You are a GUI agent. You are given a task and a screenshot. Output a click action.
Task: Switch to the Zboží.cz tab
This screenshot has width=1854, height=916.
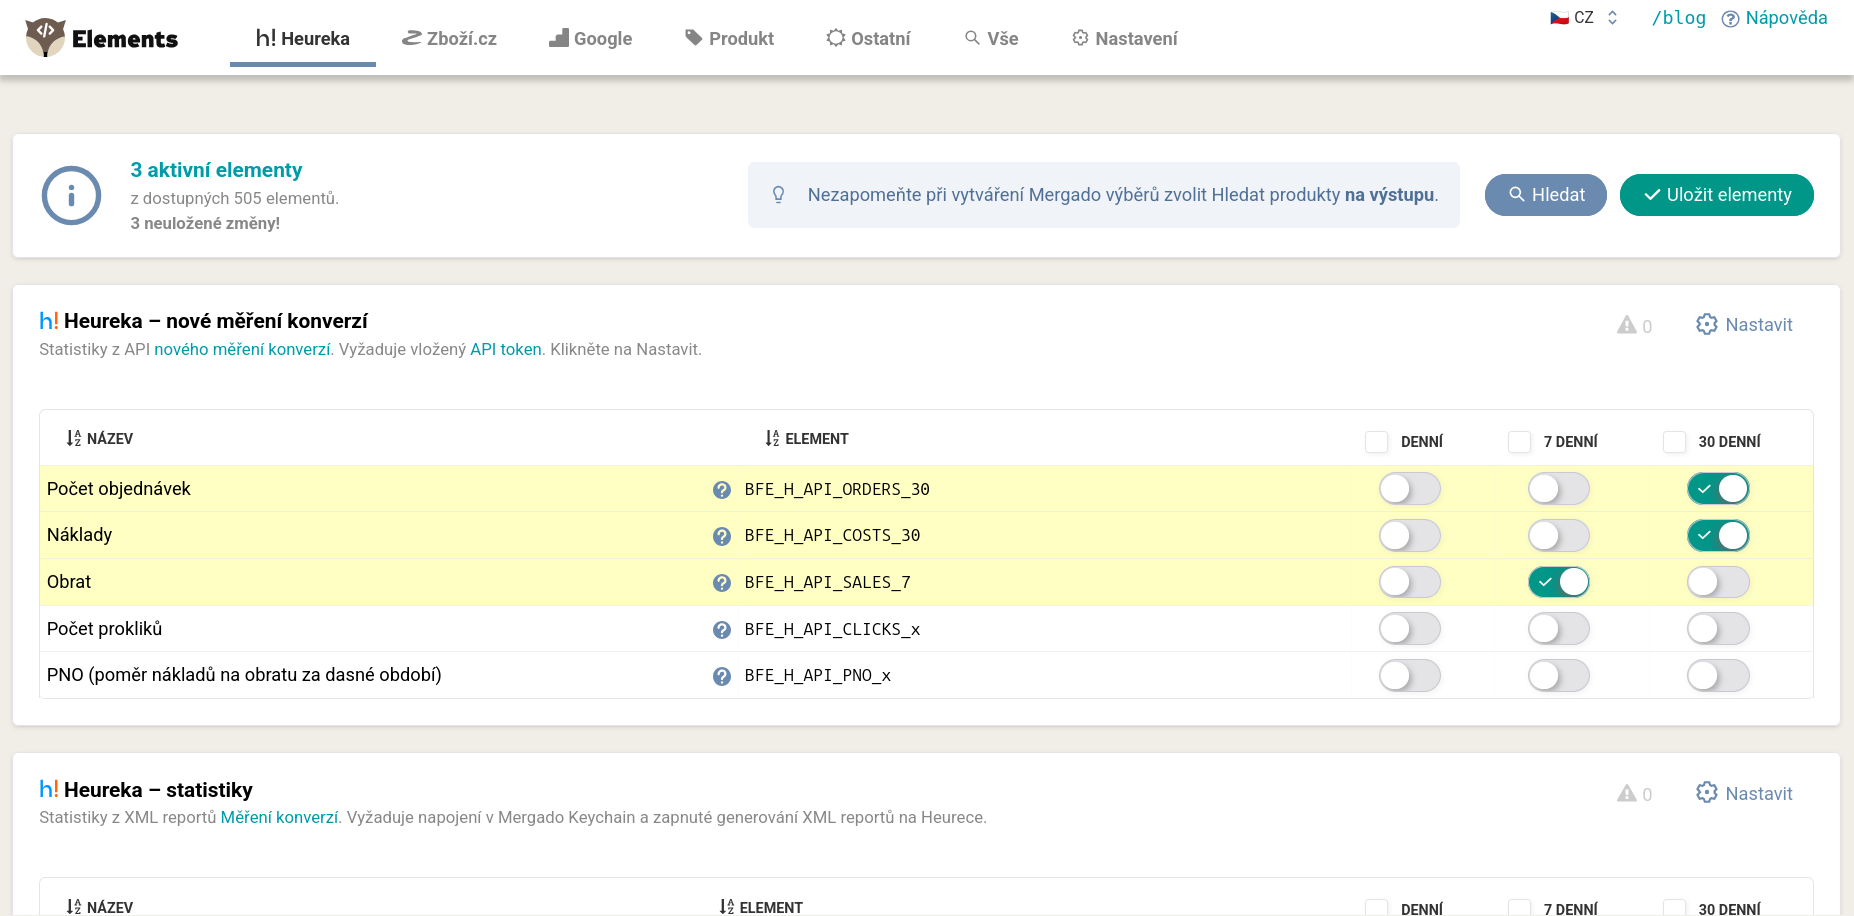(449, 39)
